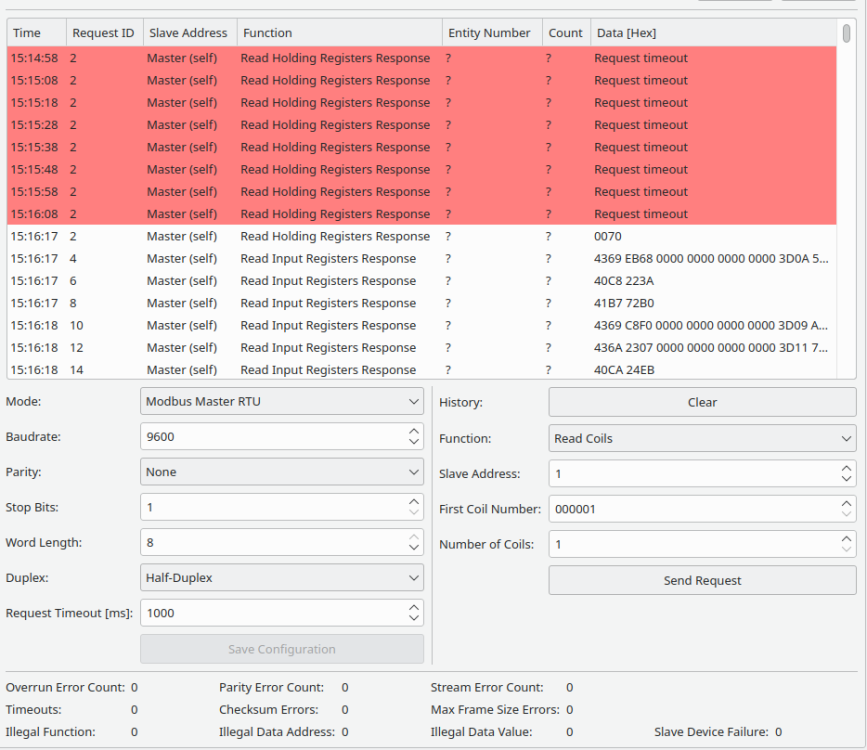Click the Clear history button

coord(702,402)
